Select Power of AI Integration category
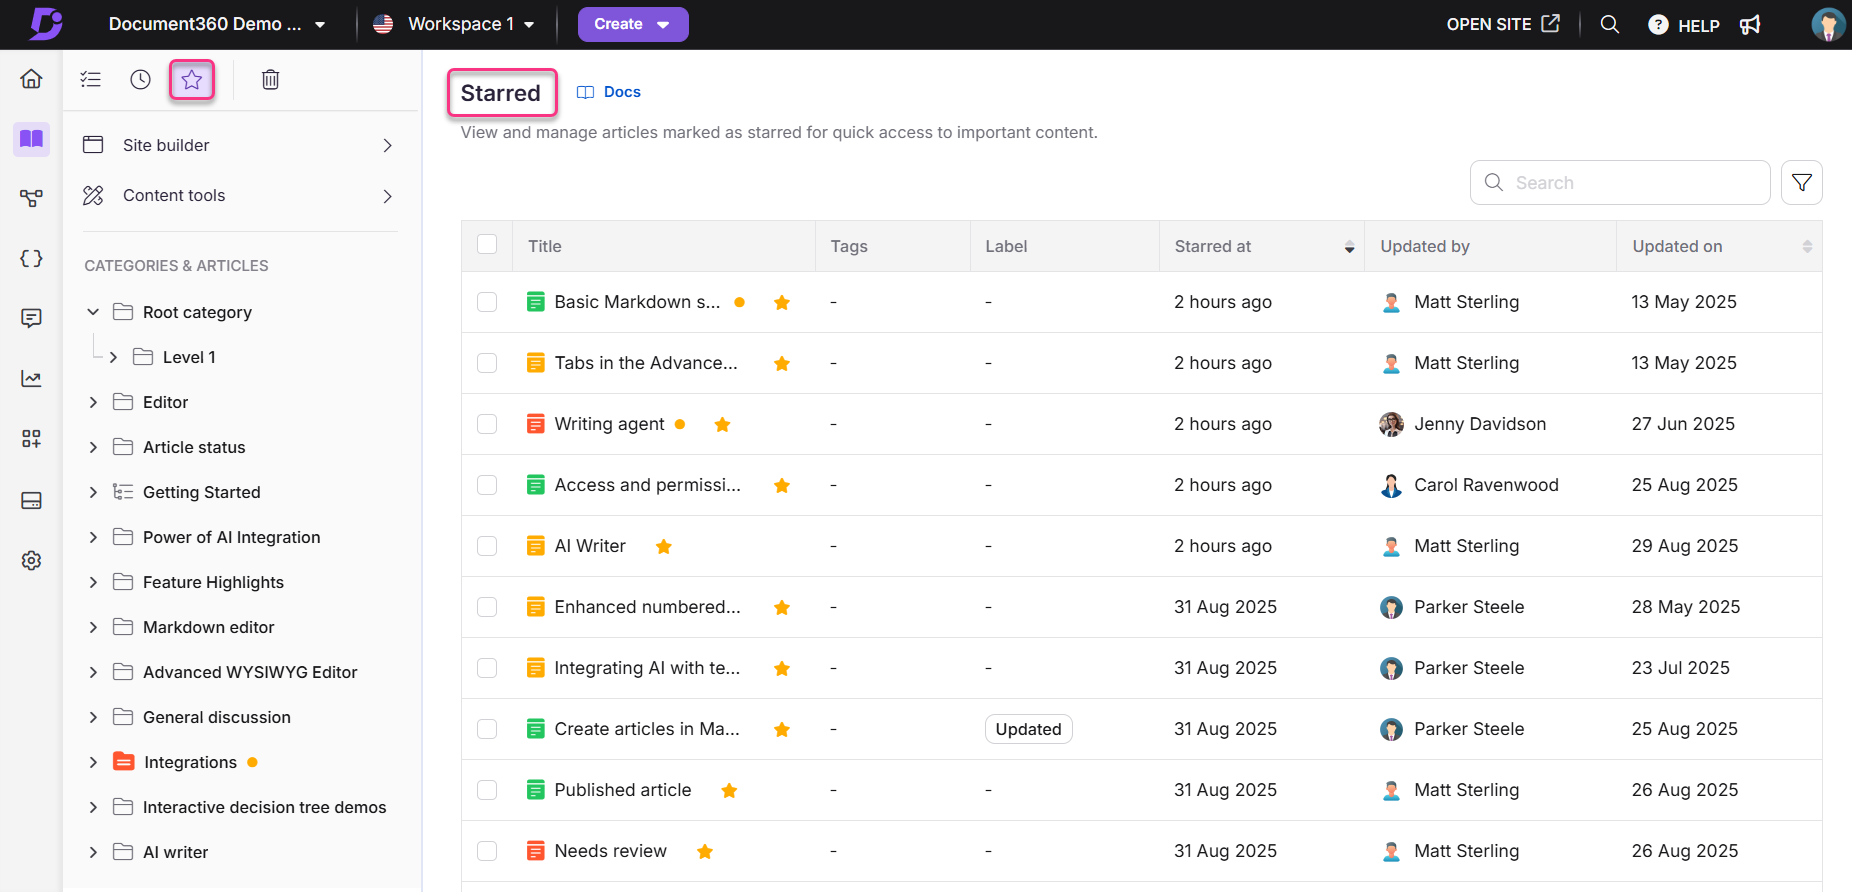This screenshot has width=1852, height=892. [231, 537]
